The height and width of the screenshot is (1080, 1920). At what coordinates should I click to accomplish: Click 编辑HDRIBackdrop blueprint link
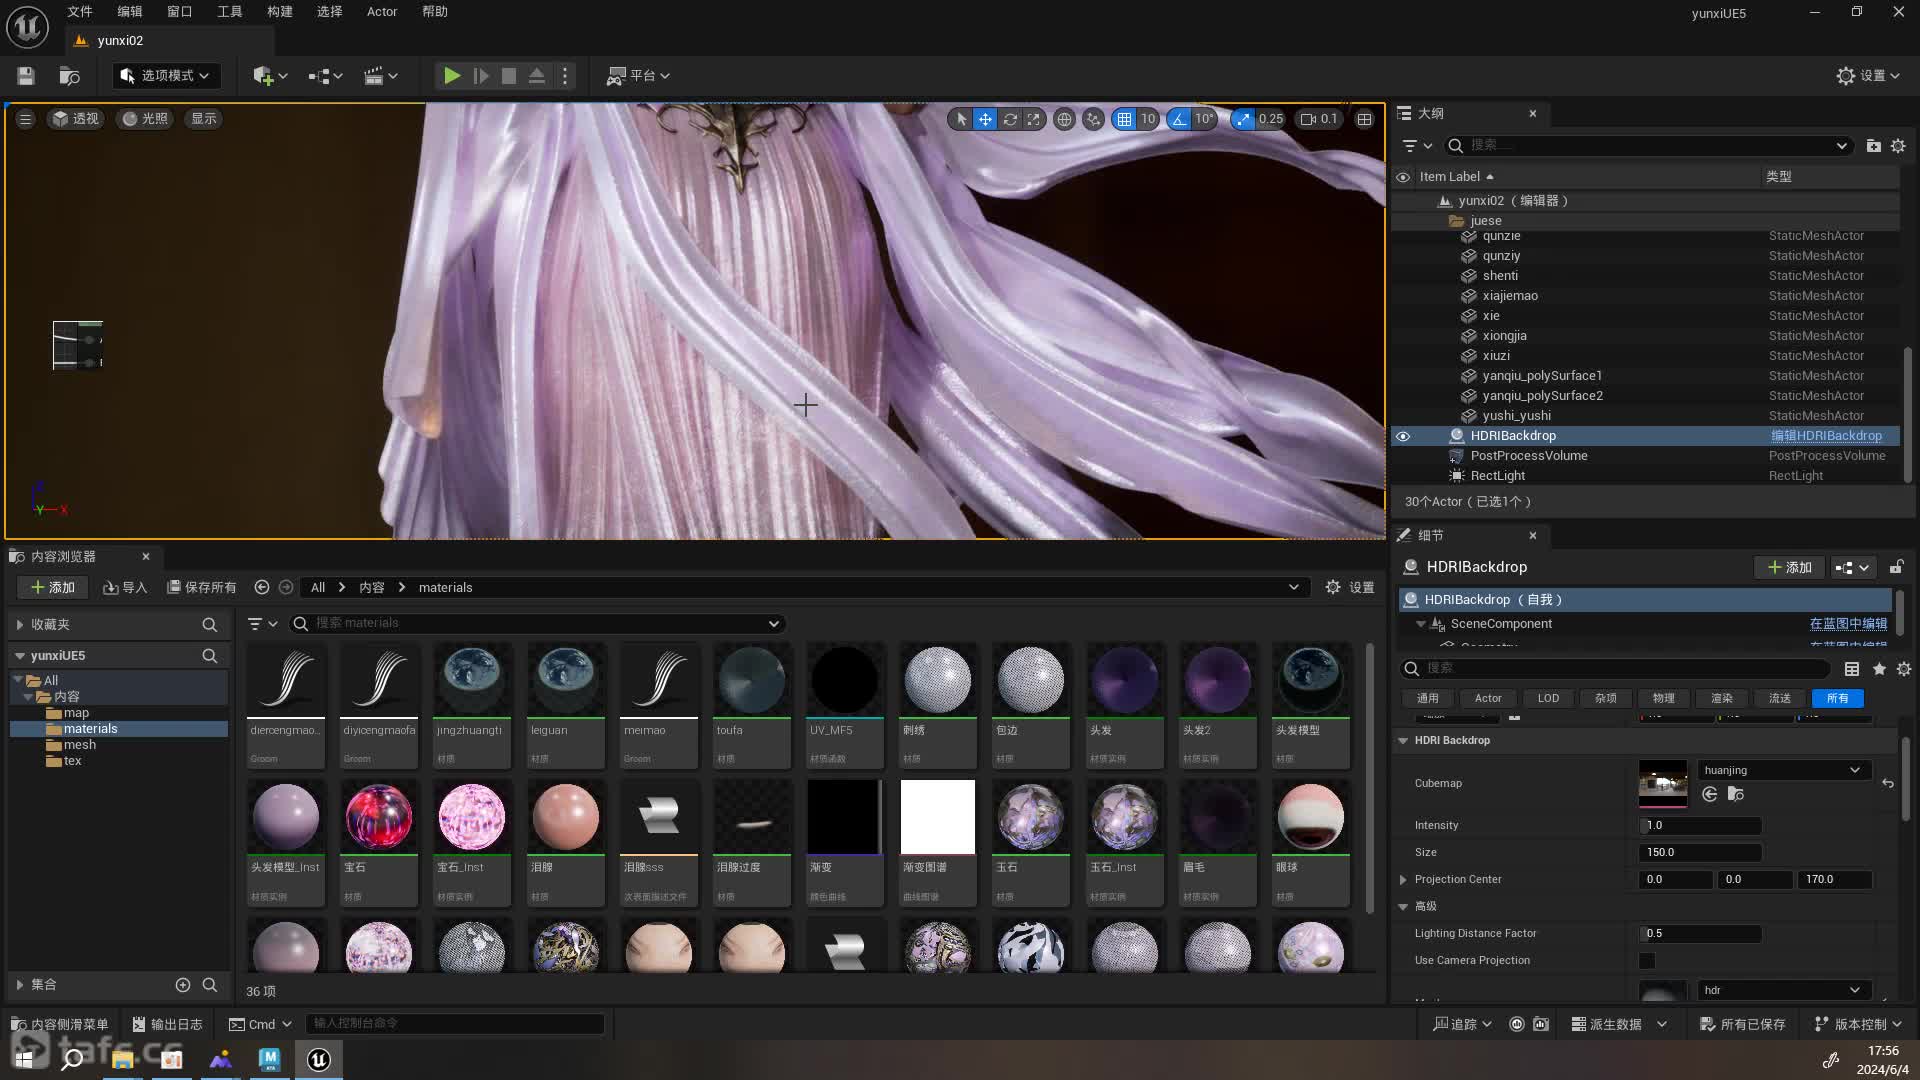click(x=1826, y=436)
